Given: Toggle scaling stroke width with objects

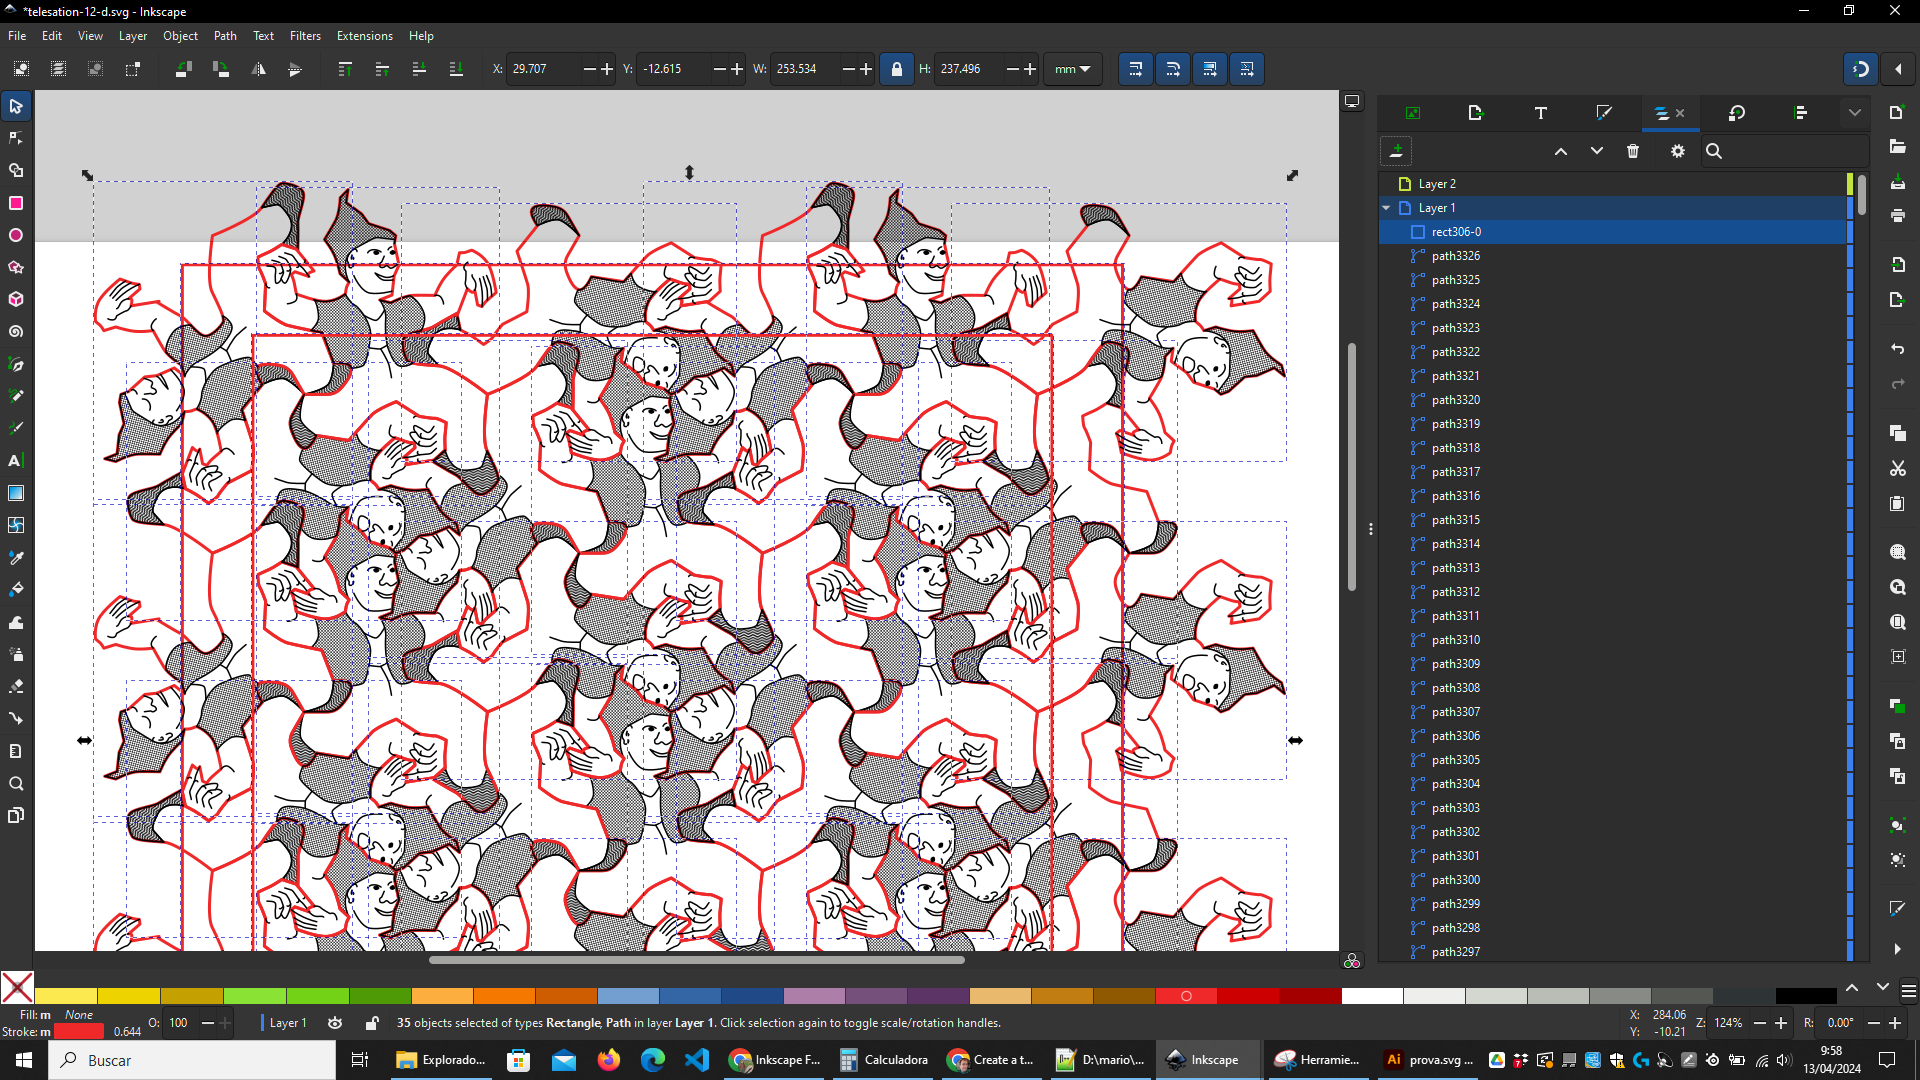Looking at the screenshot, I should (1136, 69).
